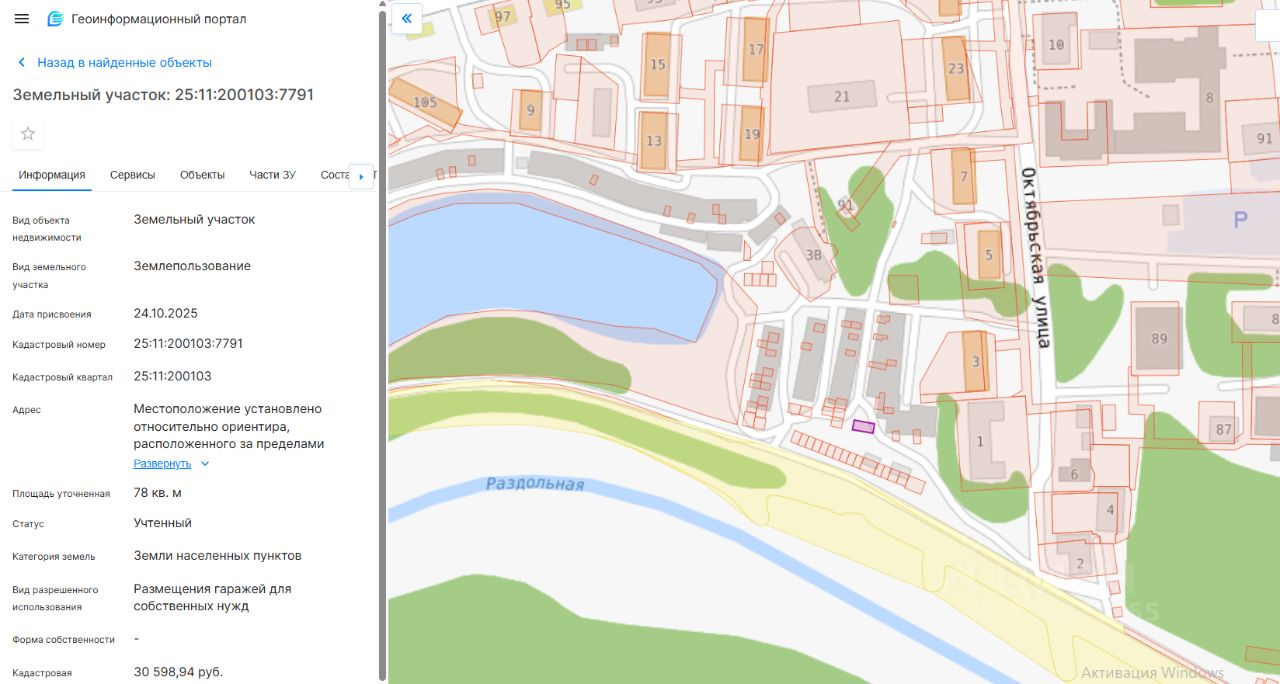Click the date value 24.10.2025
This screenshot has height=684, width=1280.
pos(166,313)
